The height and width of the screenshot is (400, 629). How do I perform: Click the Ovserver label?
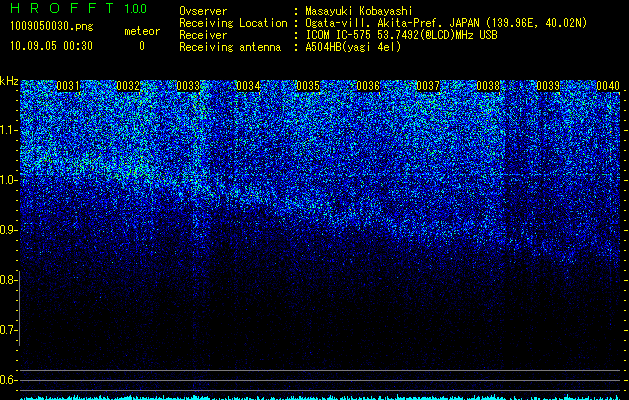coord(203,11)
